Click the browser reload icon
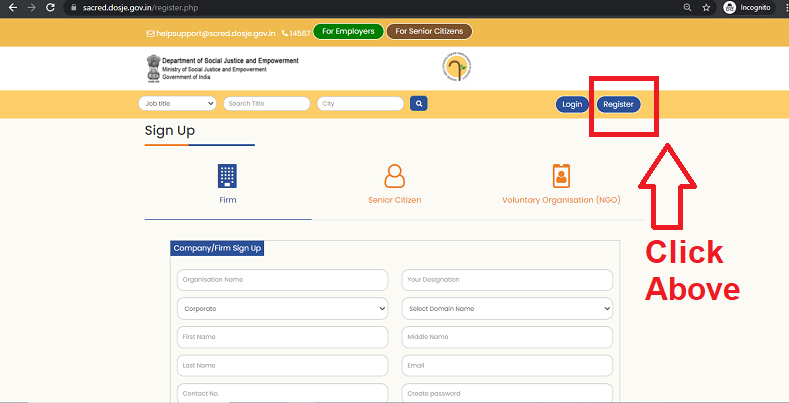The height and width of the screenshot is (403, 789). tap(50, 8)
